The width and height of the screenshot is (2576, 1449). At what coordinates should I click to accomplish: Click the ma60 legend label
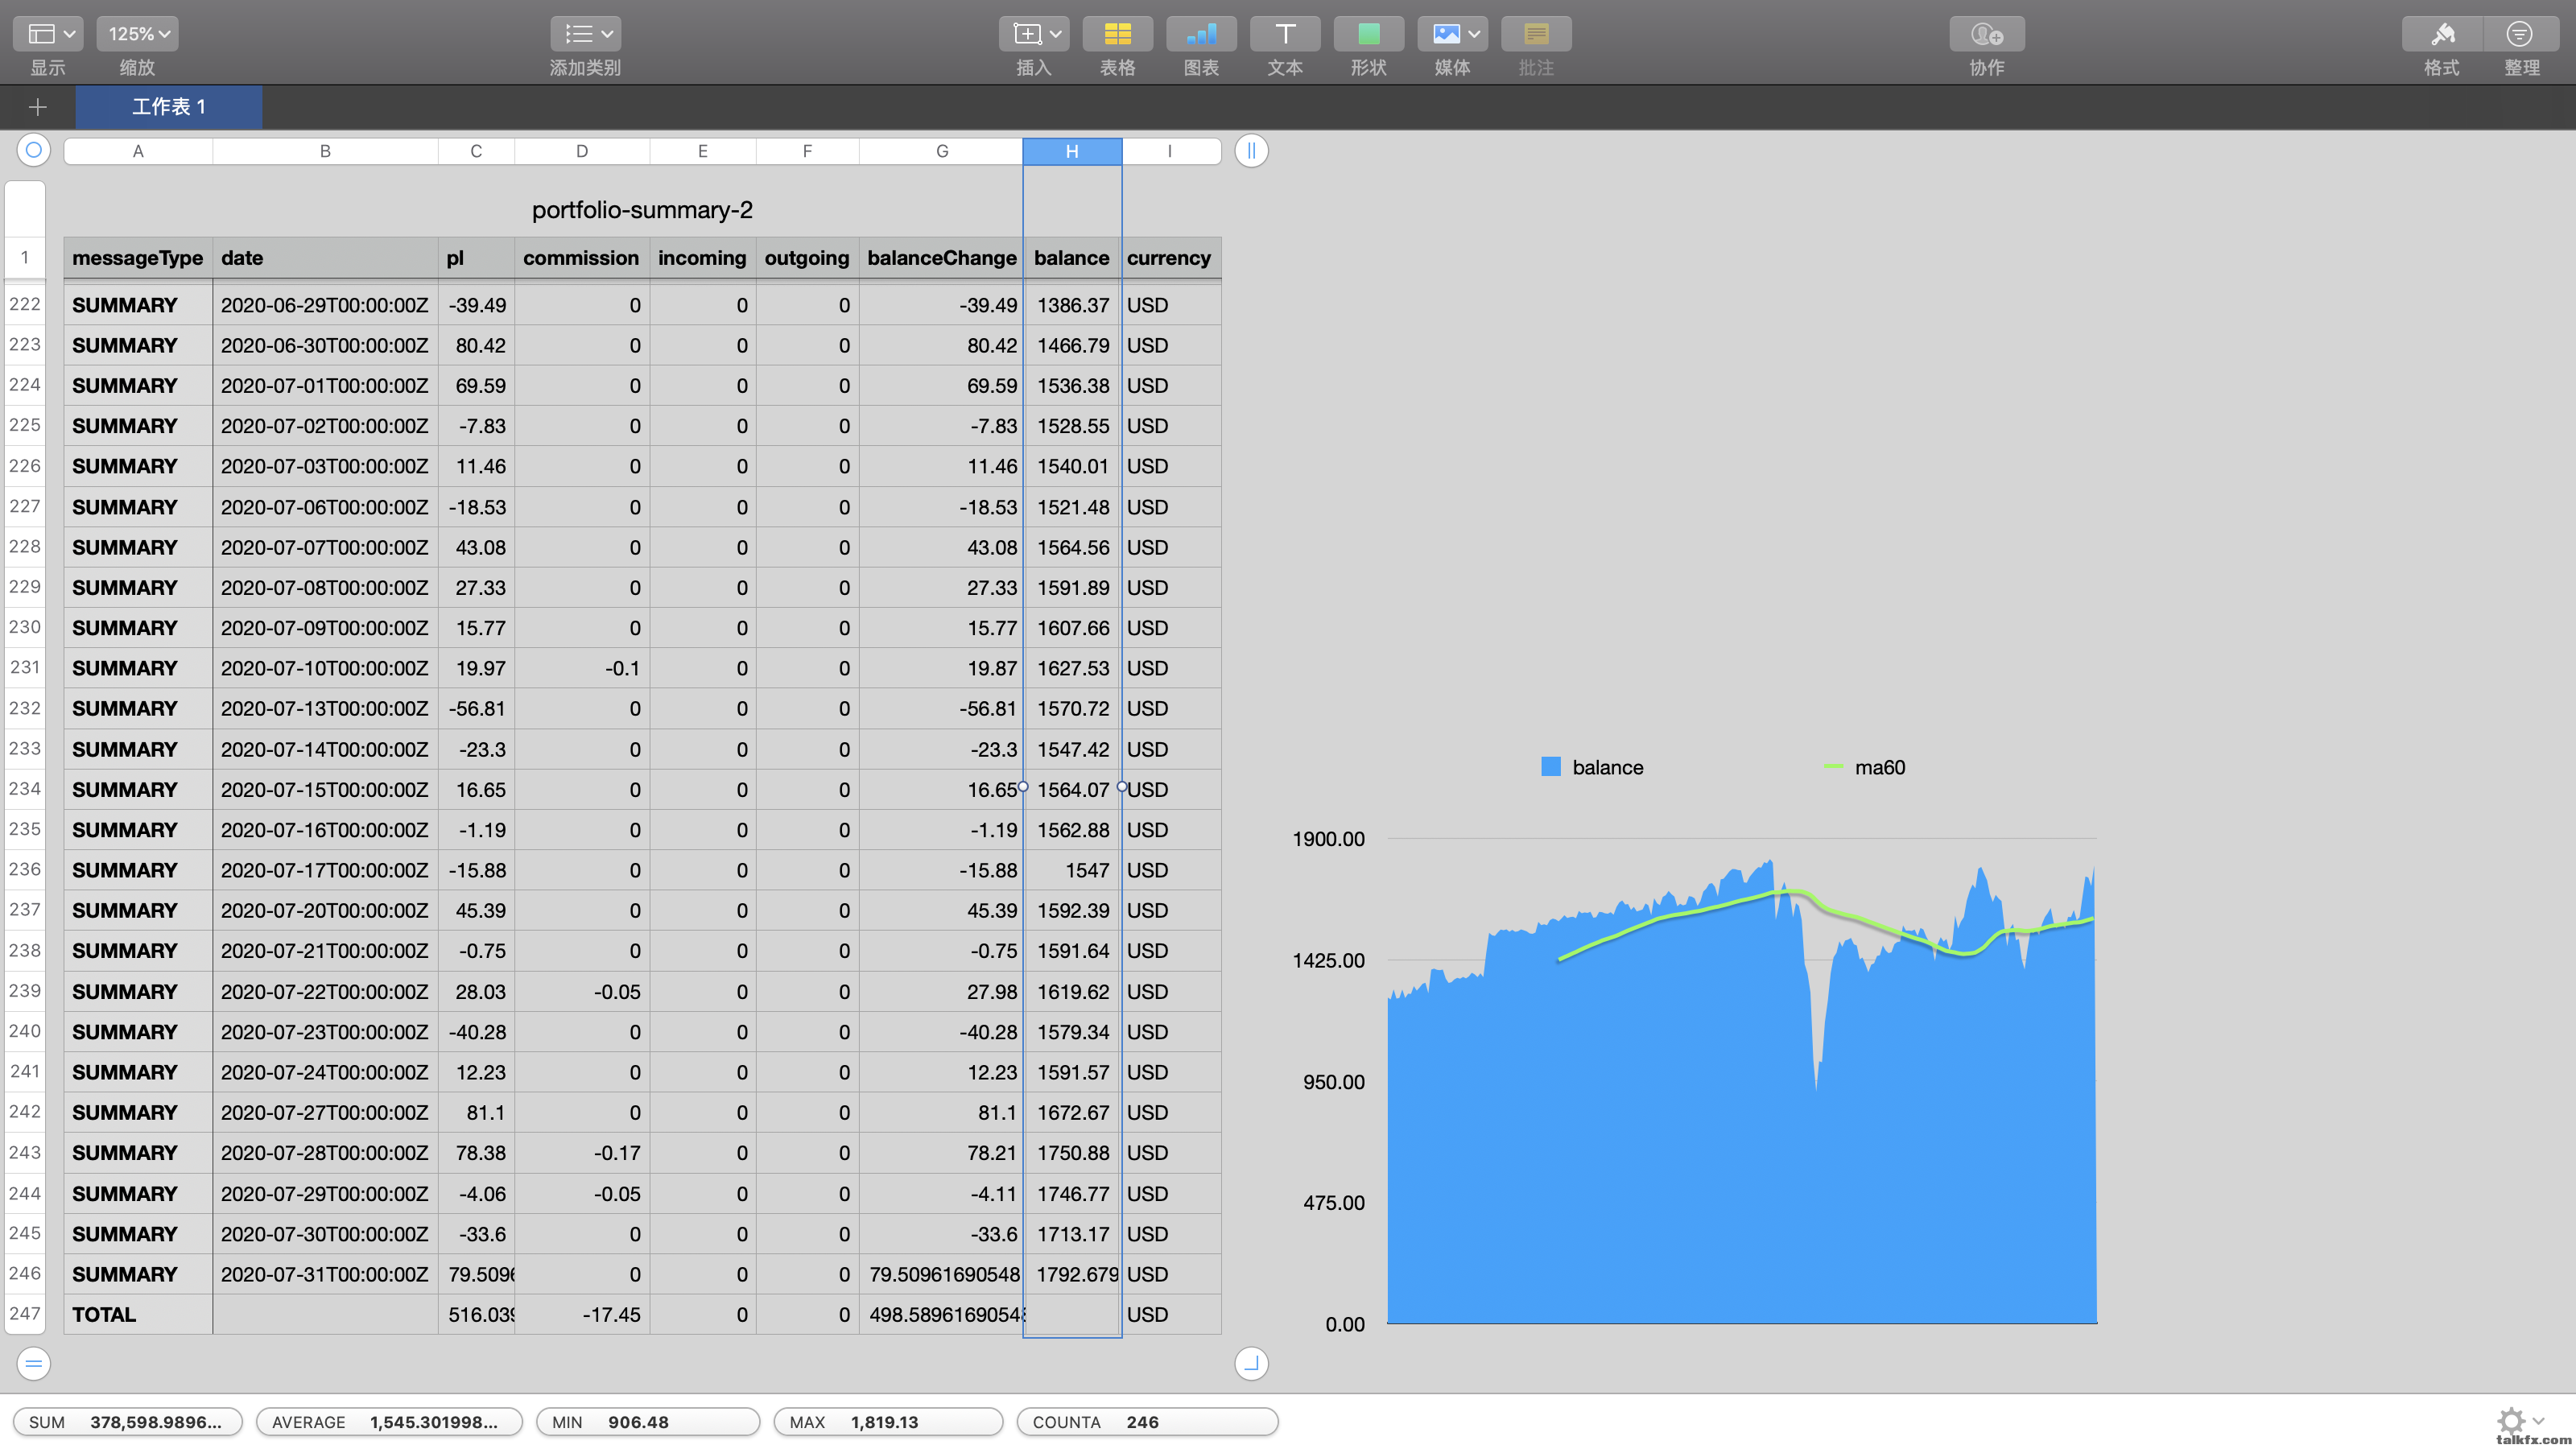click(1880, 767)
